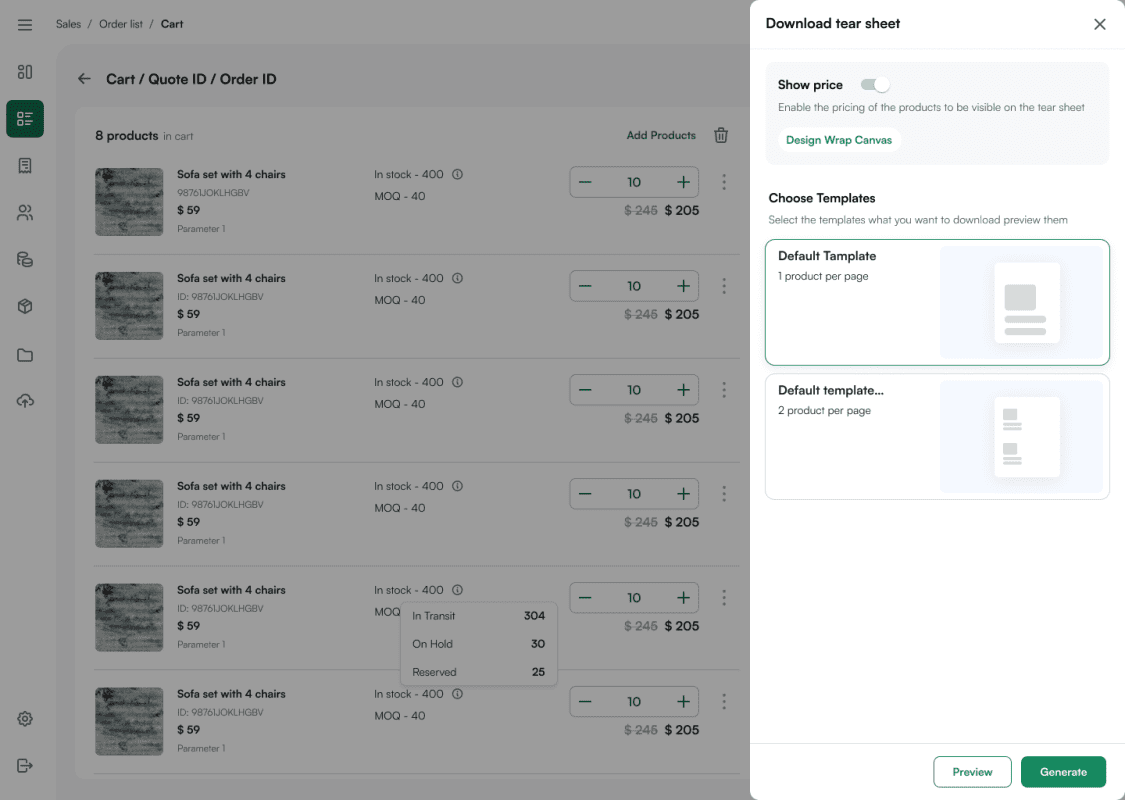
Task: Select the Default Tamplate with 1 product per page
Action: coord(937,302)
